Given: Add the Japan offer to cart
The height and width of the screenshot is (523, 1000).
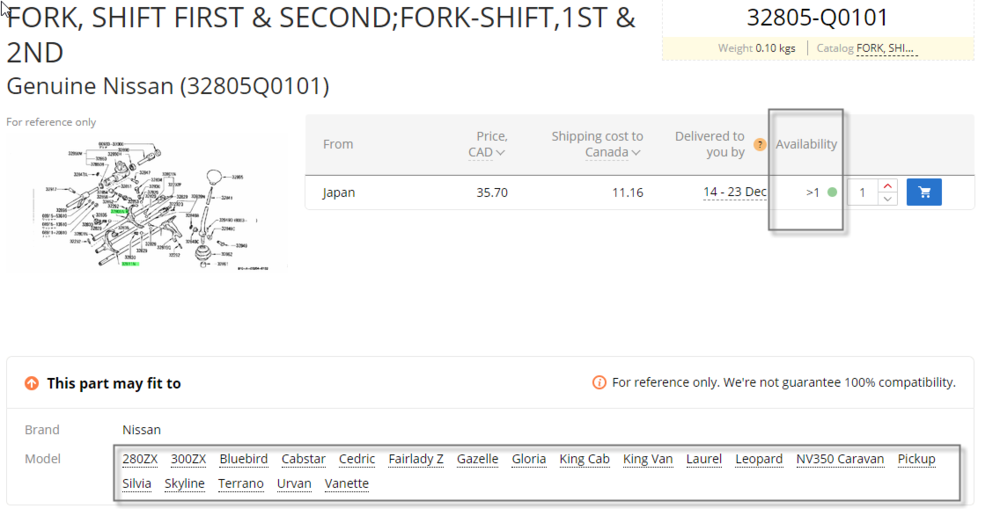Looking at the screenshot, I should (x=923, y=192).
